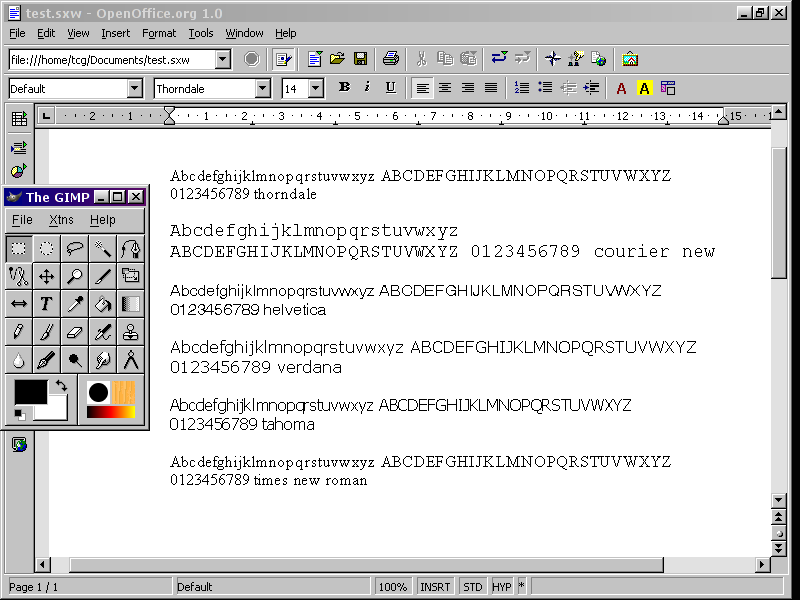The image size is (800, 600).
Task: Choose the Text tool in GIMP
Action: pos(46,305)
